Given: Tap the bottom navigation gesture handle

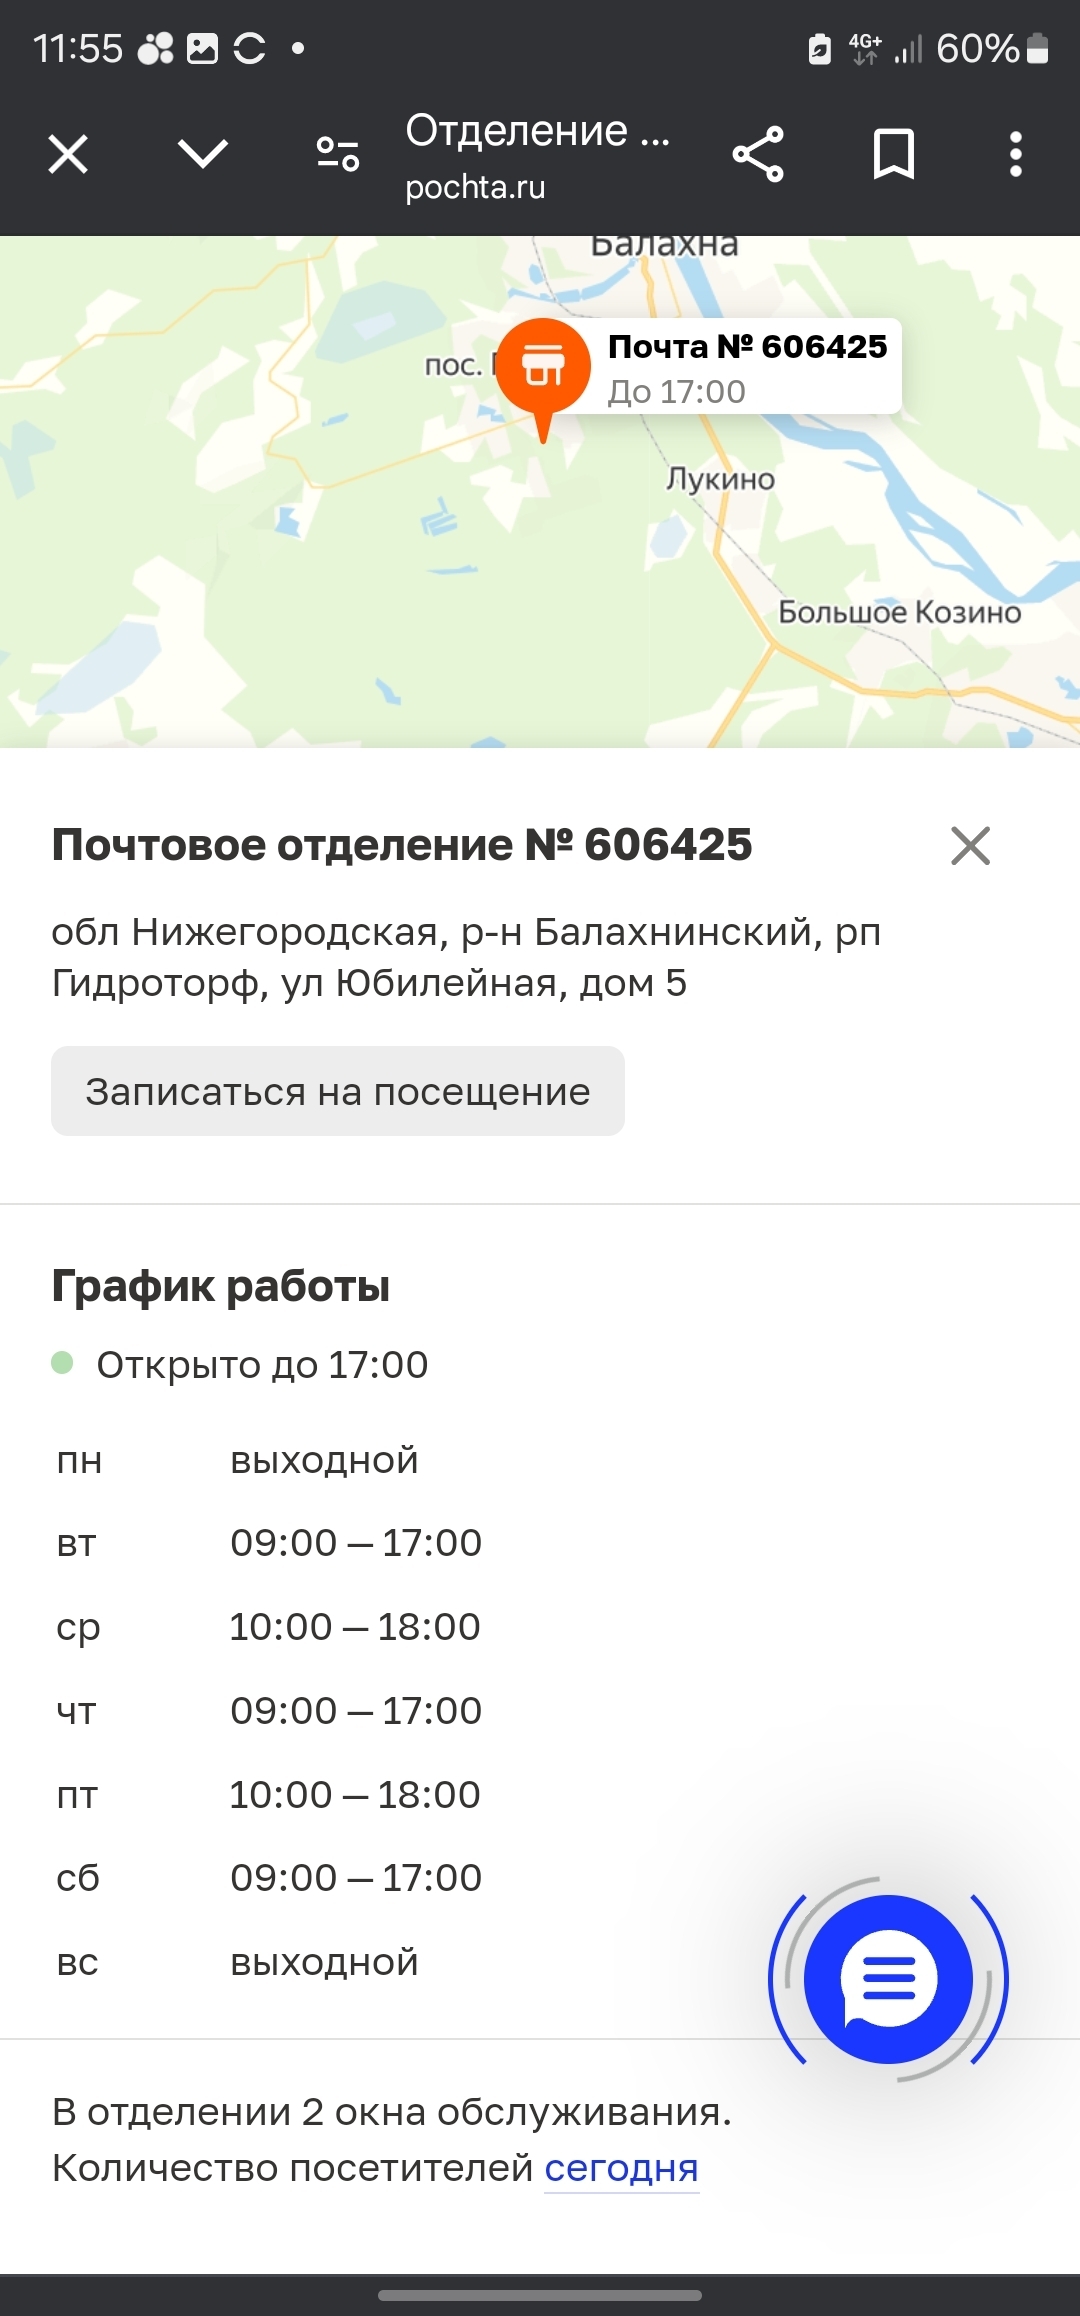Looking at the screenshot, I should [540, 2295].
